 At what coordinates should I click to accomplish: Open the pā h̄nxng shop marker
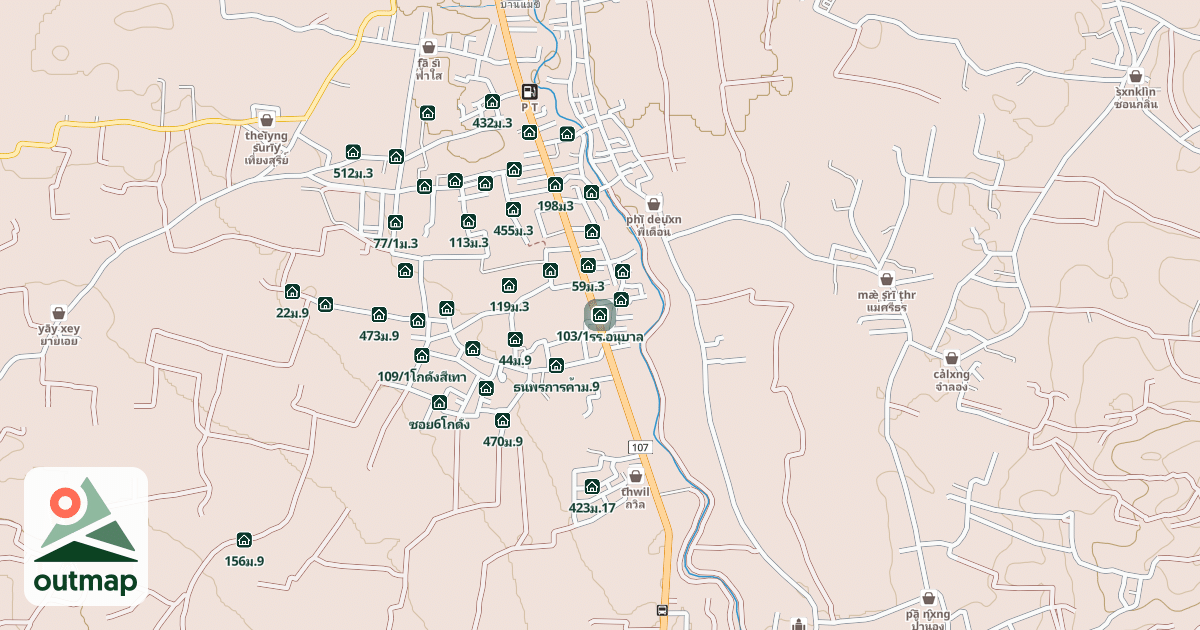click(x=928, y=598)
